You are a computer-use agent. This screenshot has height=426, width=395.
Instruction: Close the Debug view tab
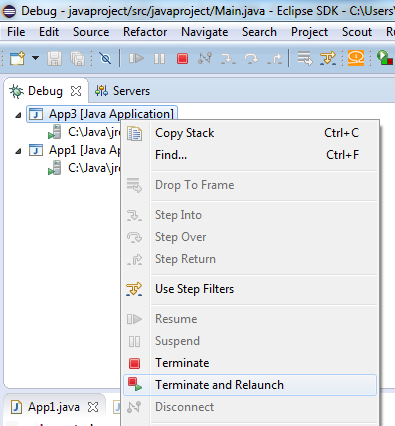tap(76, 91)
